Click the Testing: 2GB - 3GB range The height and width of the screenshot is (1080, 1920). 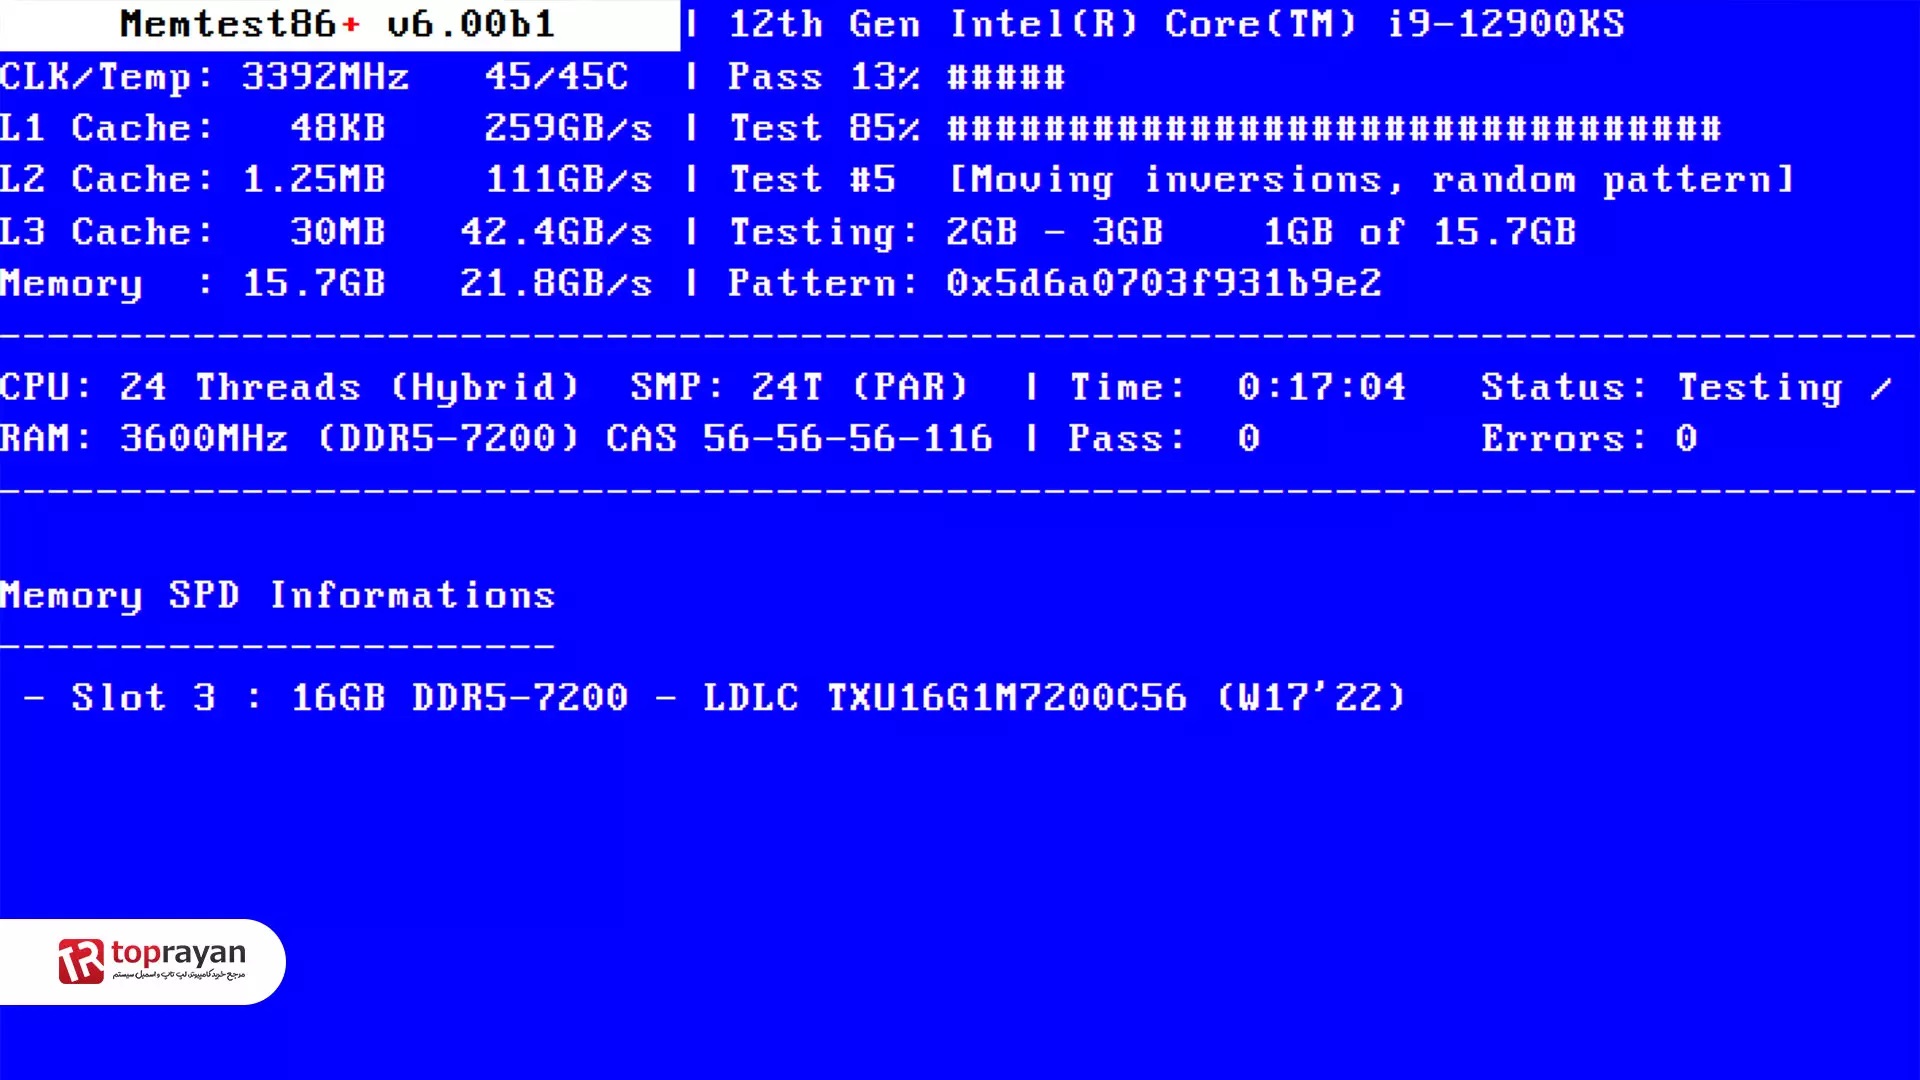(x=946, y=232)
